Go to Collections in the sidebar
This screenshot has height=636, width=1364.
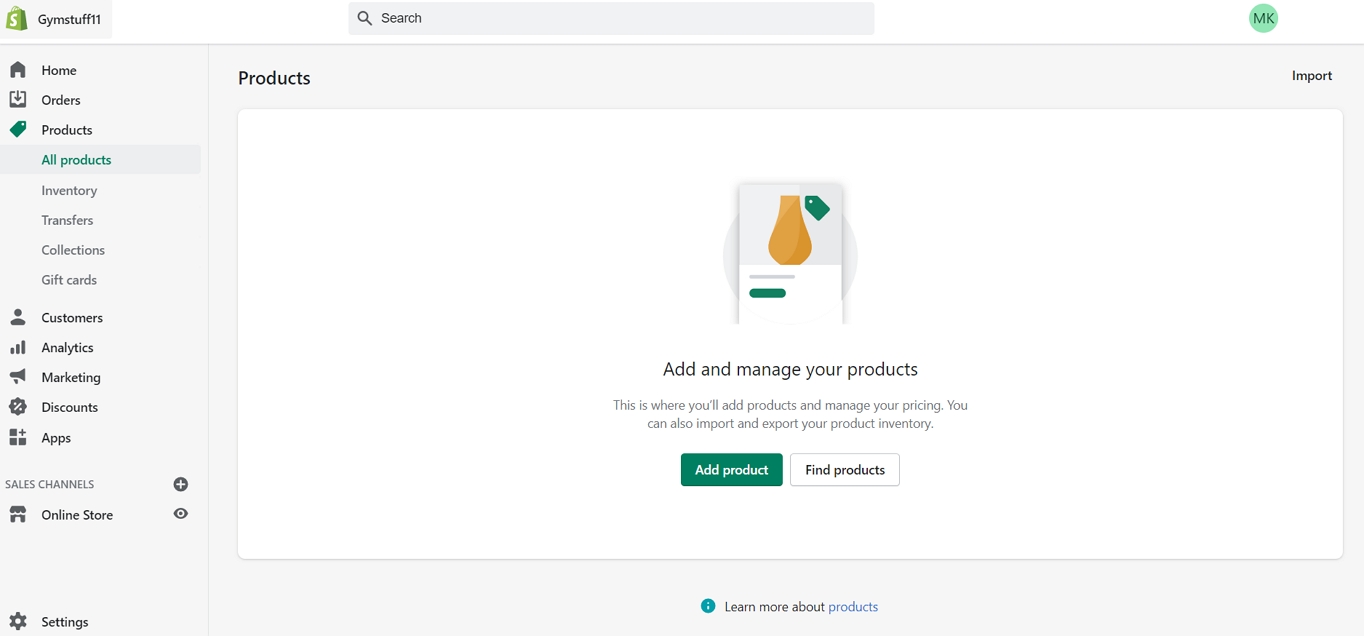point(73,250)
